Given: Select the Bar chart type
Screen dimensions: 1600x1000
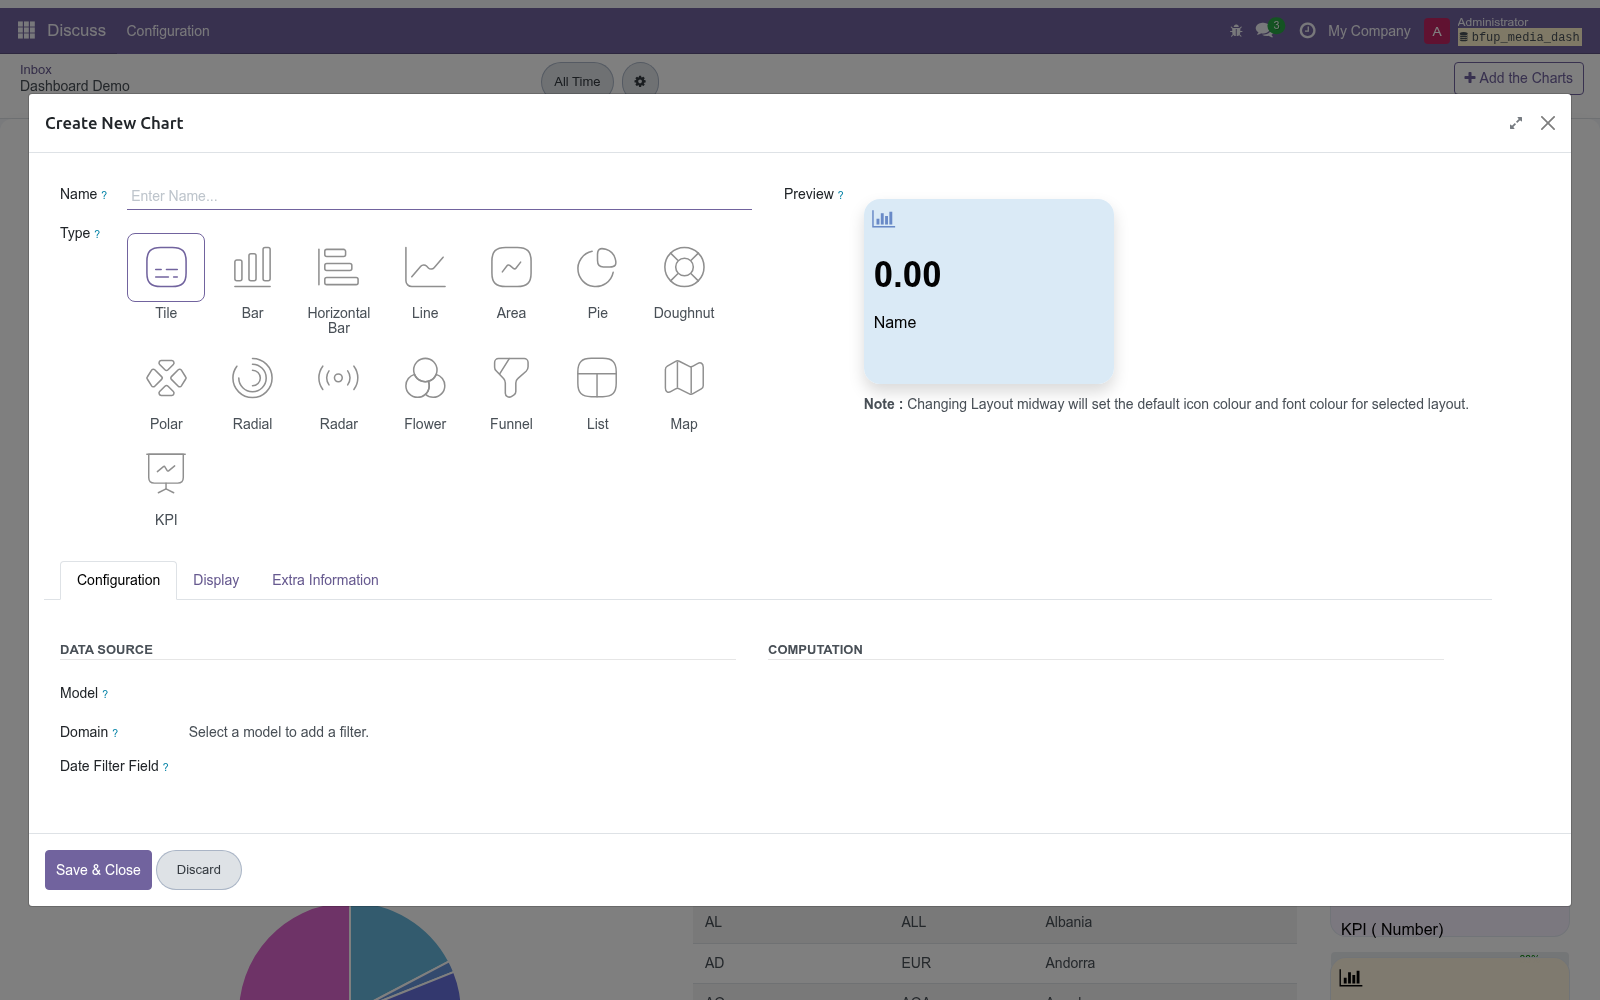Looking at the screenshot, I should [x=252, y=267].
